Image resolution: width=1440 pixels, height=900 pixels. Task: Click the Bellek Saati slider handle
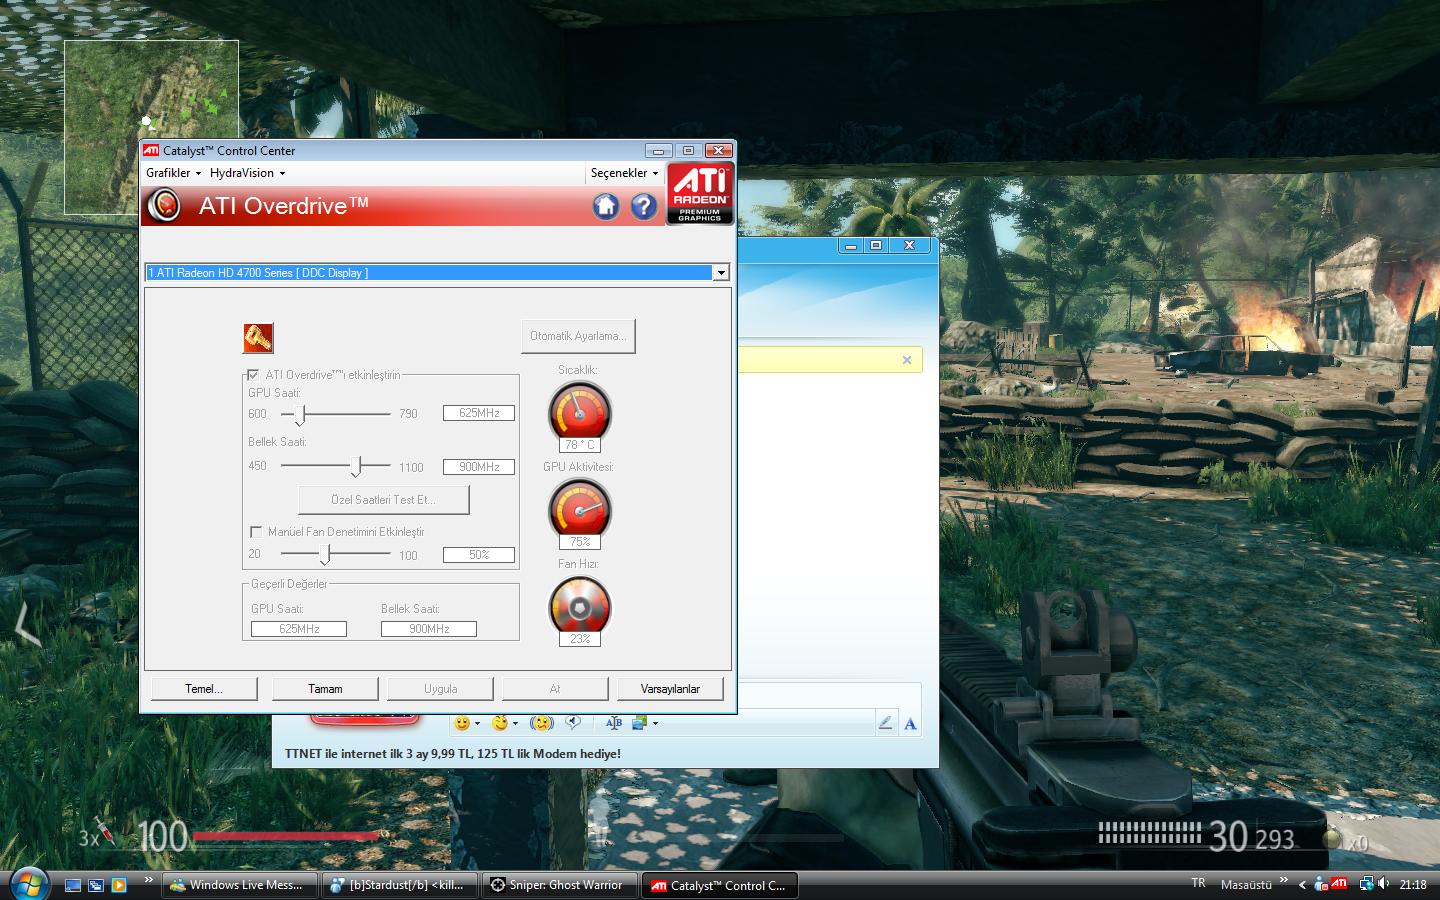pyautogui.click(x=357, y=466)
